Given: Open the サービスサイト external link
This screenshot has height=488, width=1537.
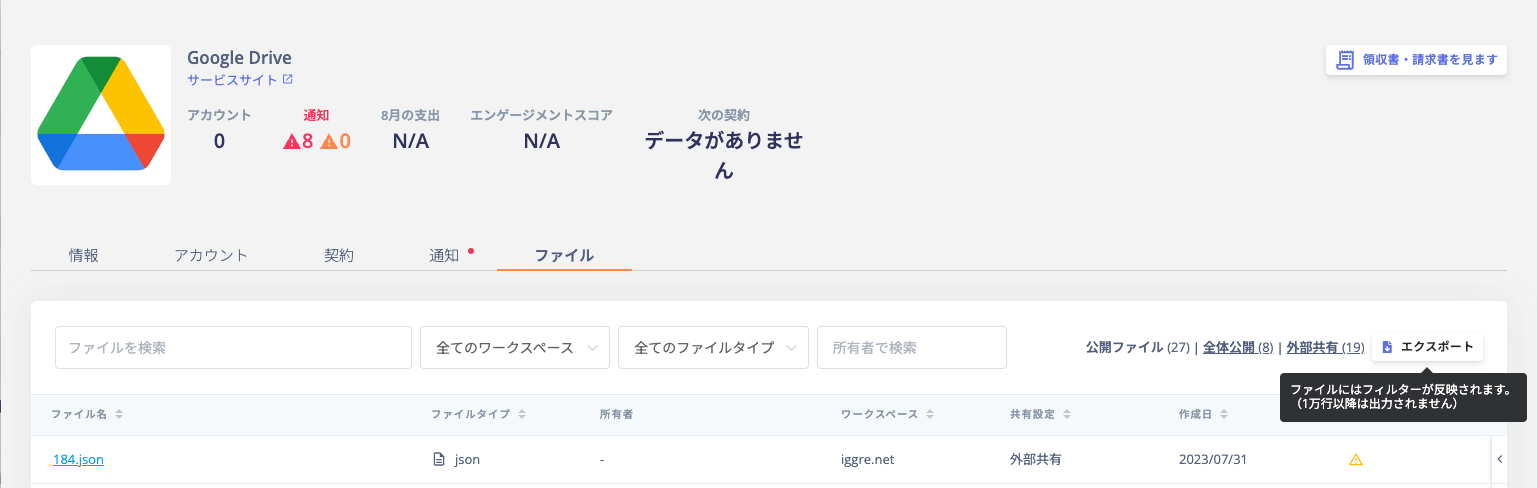Looking at the screenshot, I should click(x=240, y=79).
